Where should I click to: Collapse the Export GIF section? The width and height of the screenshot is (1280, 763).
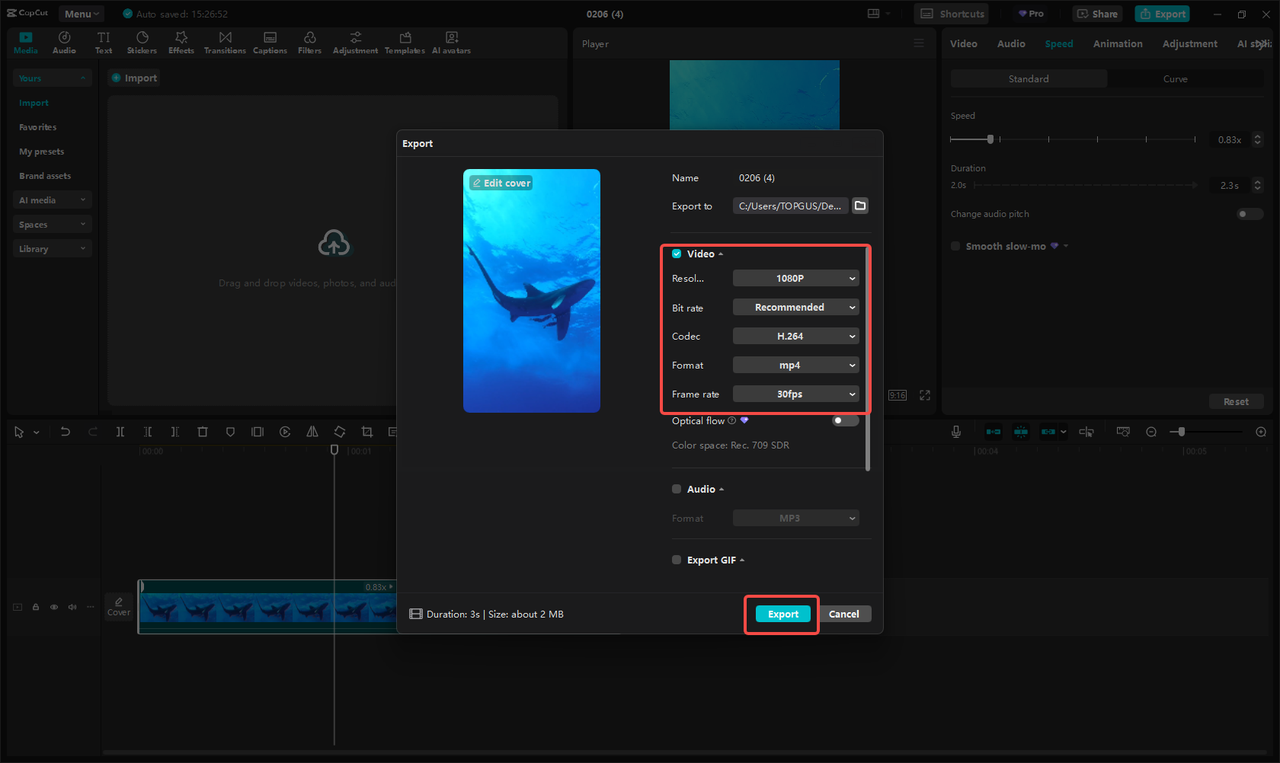(x=742, y=560)
